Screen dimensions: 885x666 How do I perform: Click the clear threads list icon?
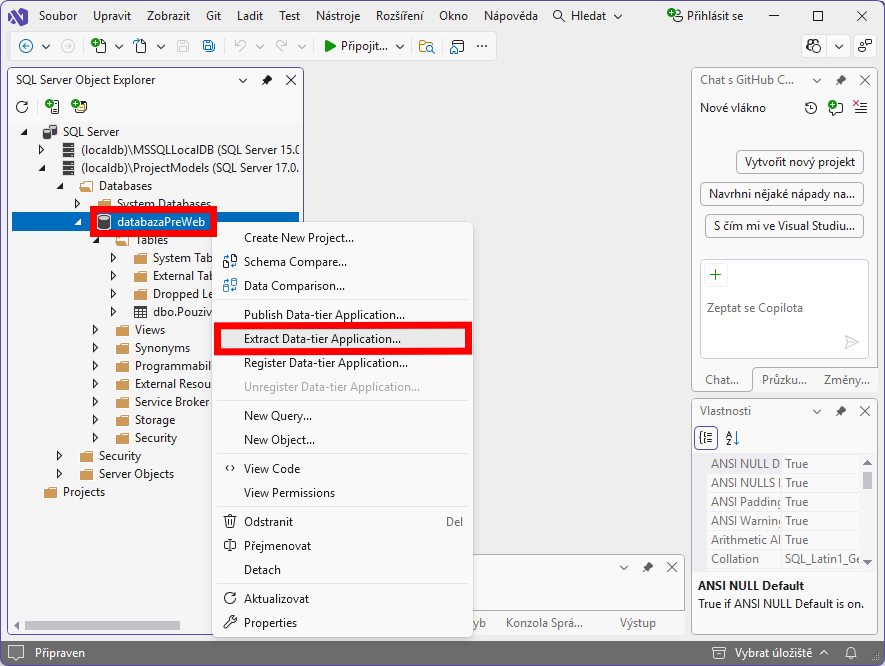[x=860, y=107]
